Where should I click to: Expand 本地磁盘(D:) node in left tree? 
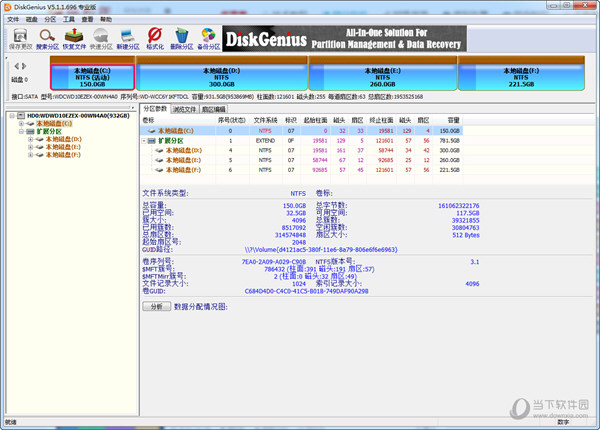[30, 139]
